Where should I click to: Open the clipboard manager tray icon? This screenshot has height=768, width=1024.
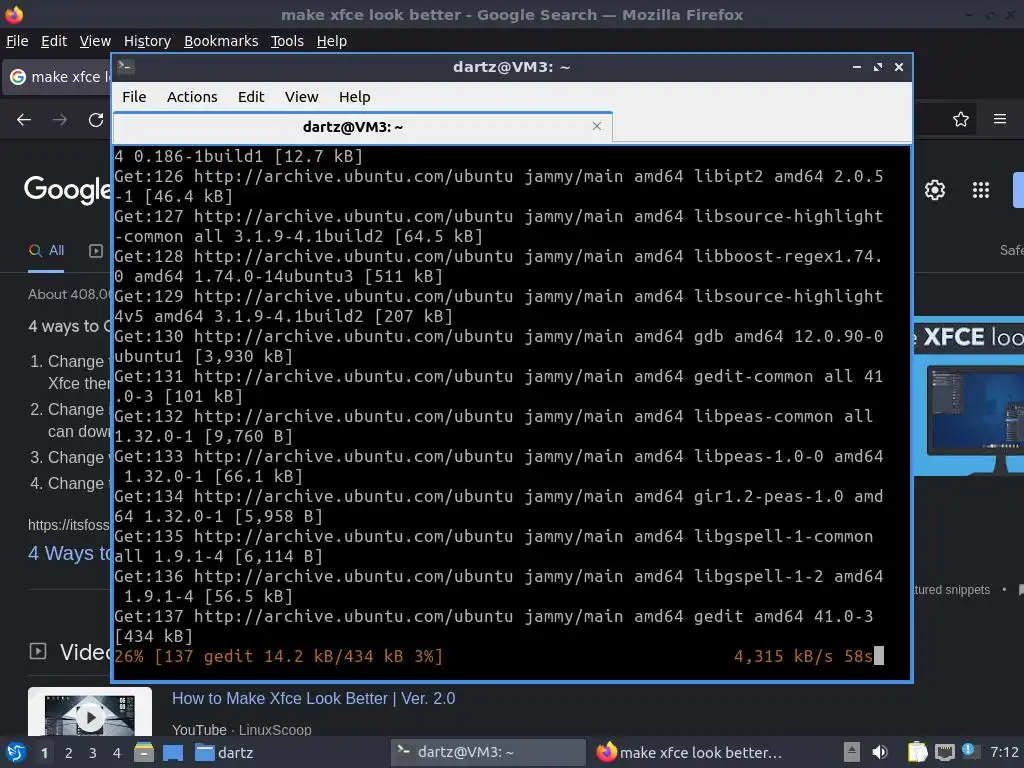pyautogui.click(x=917, y=752)
